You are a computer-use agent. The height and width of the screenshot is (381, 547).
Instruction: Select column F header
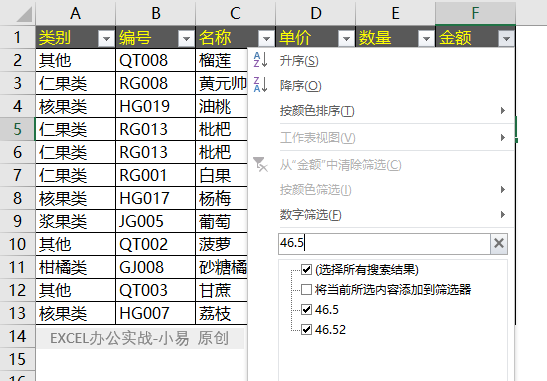pos(475,14)
